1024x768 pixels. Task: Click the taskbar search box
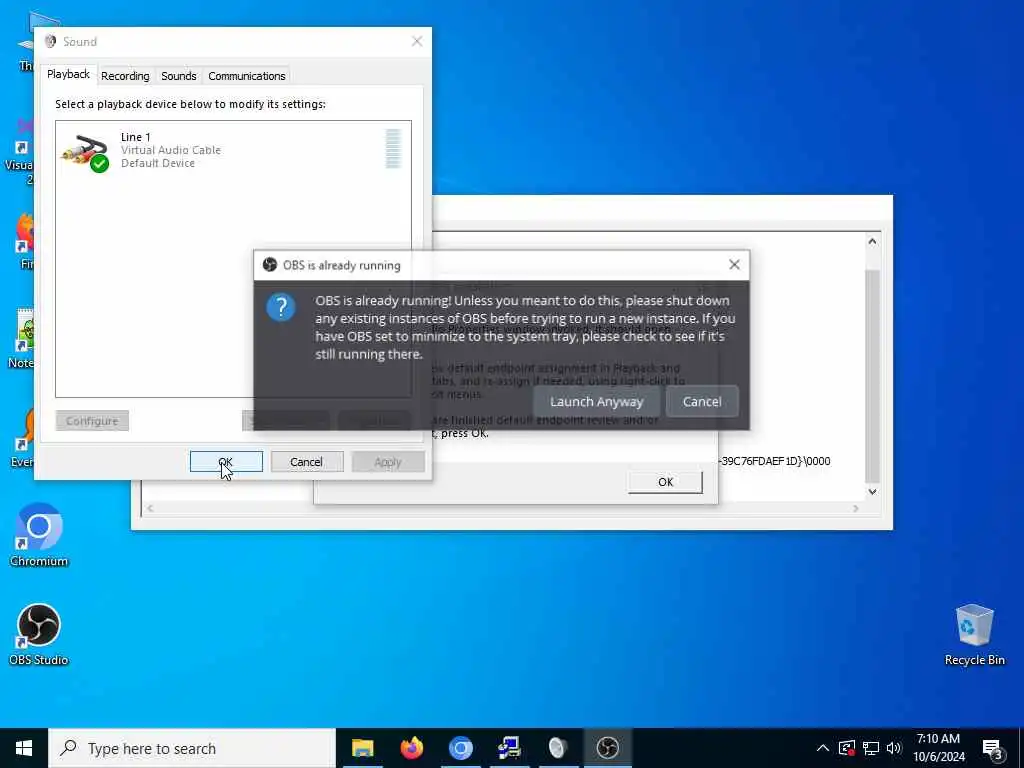191,748
